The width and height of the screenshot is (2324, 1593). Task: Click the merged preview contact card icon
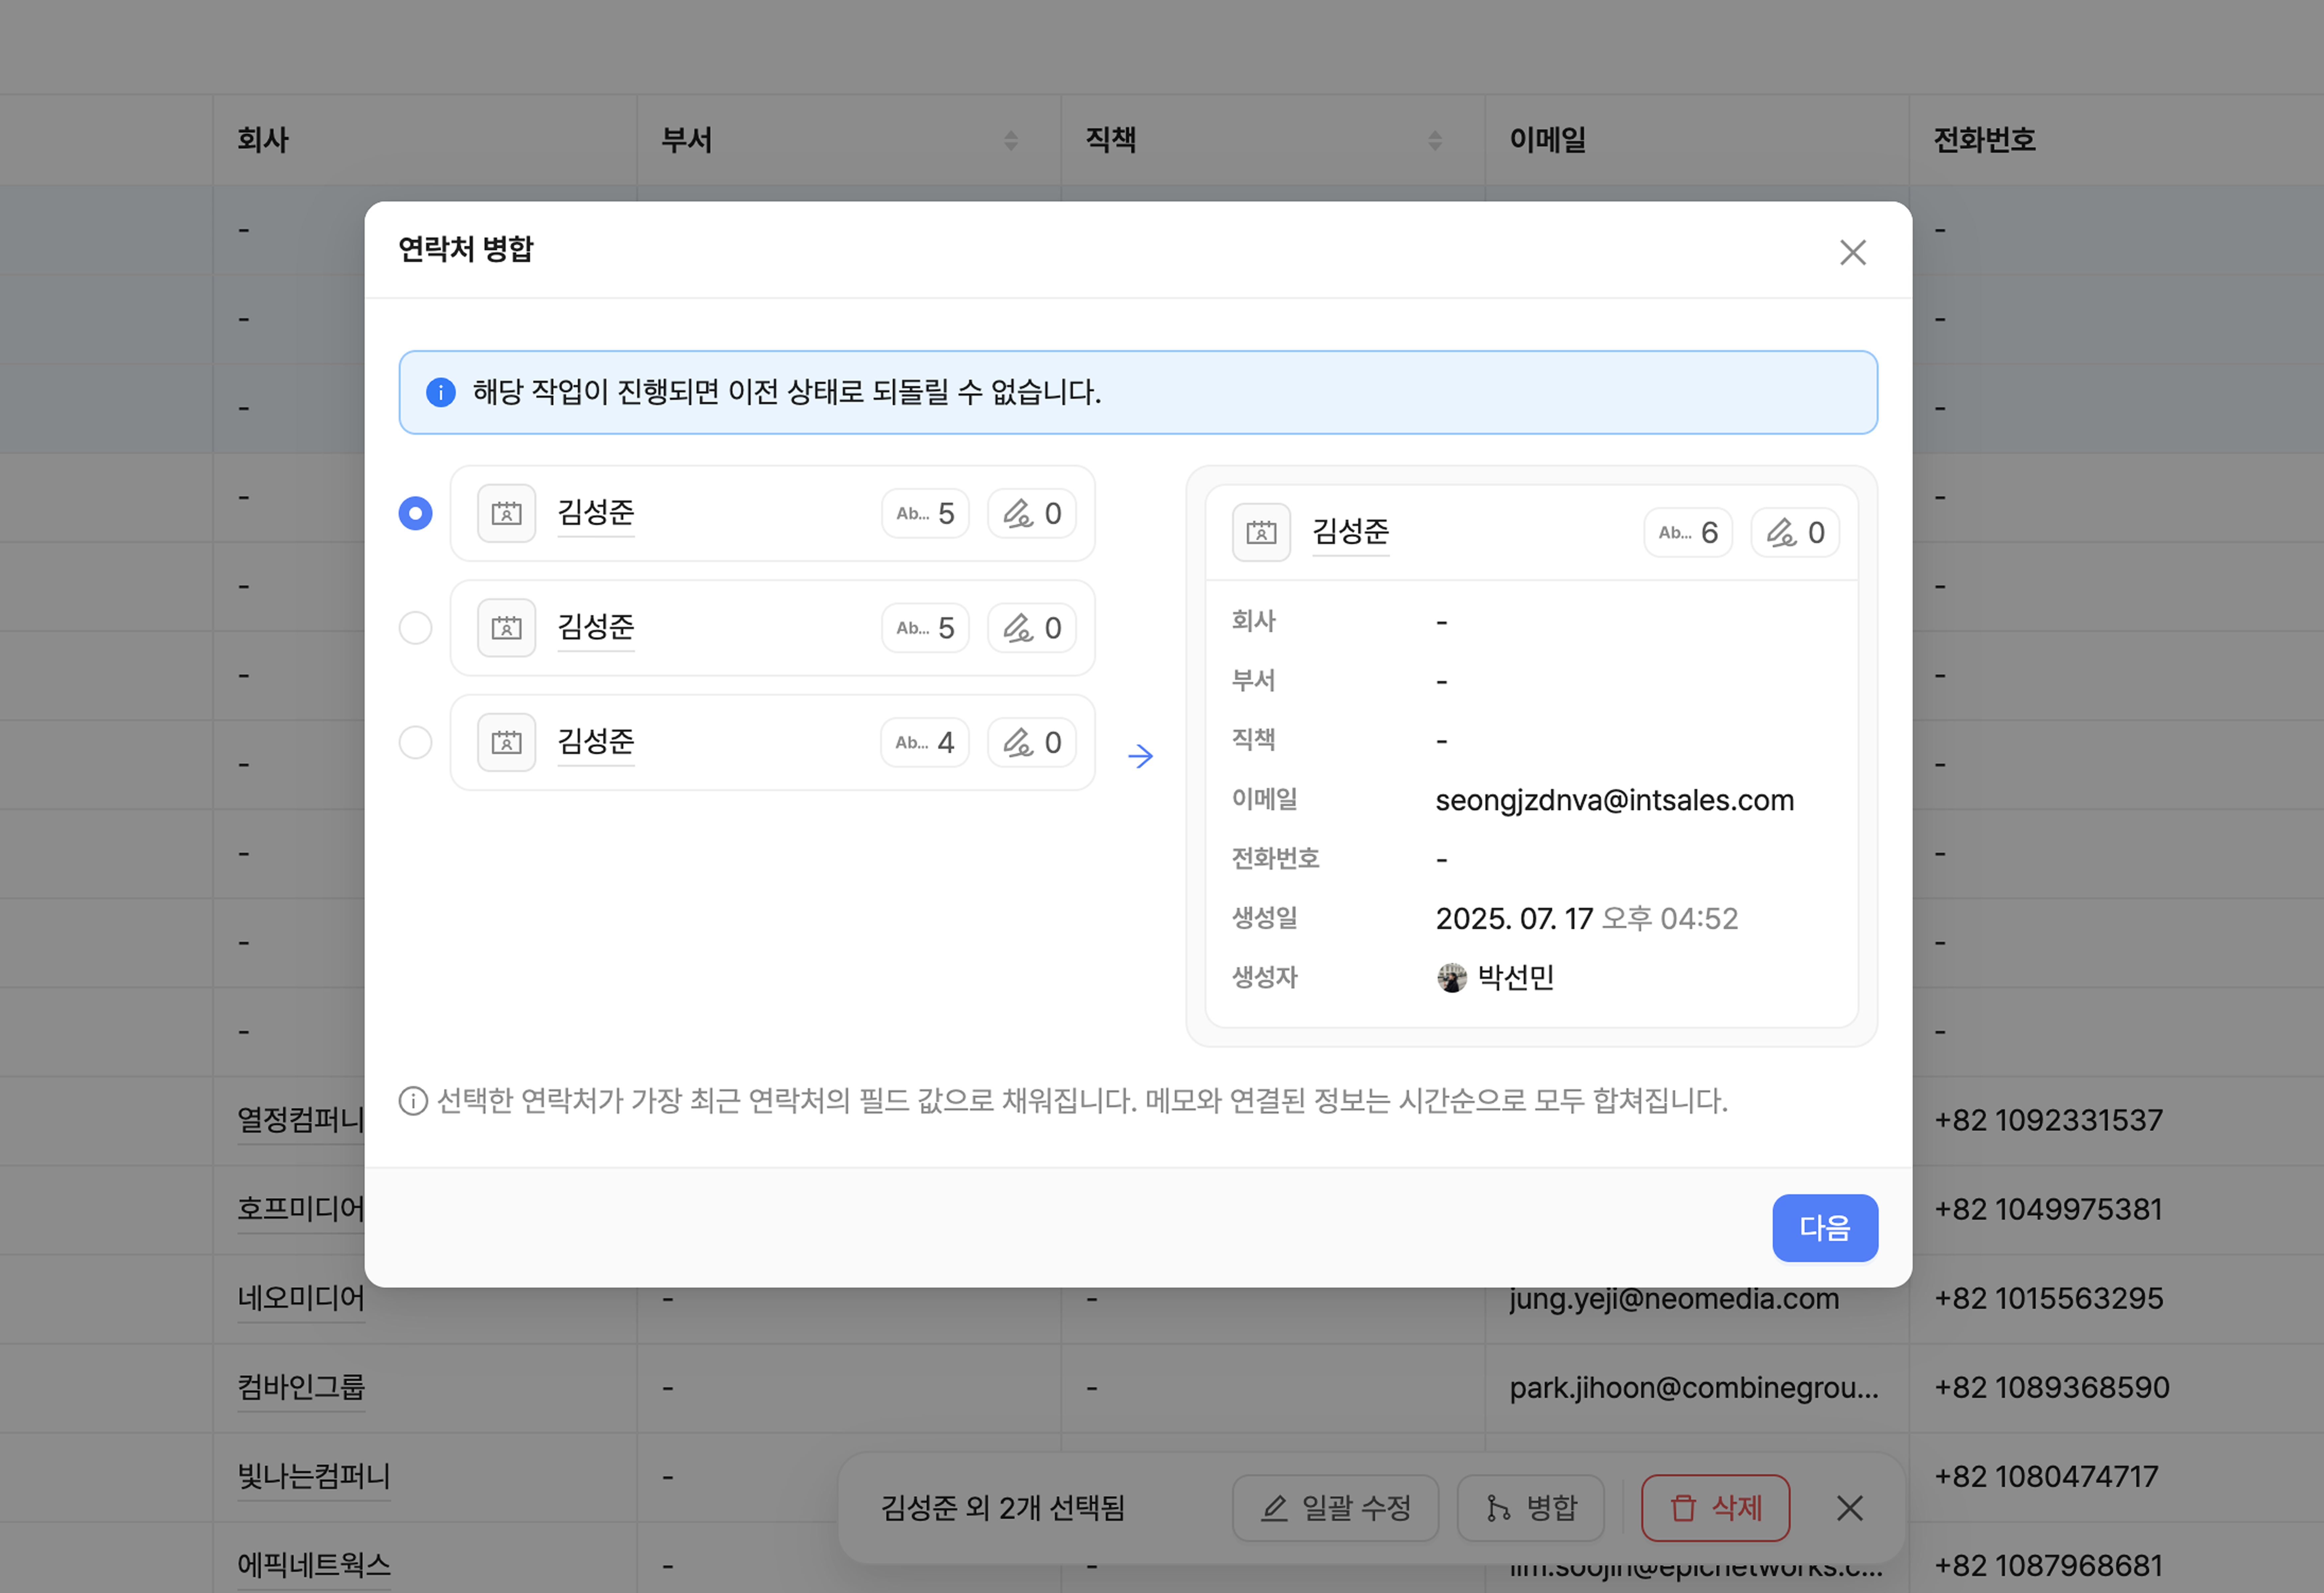click(x=1261, y=532)
